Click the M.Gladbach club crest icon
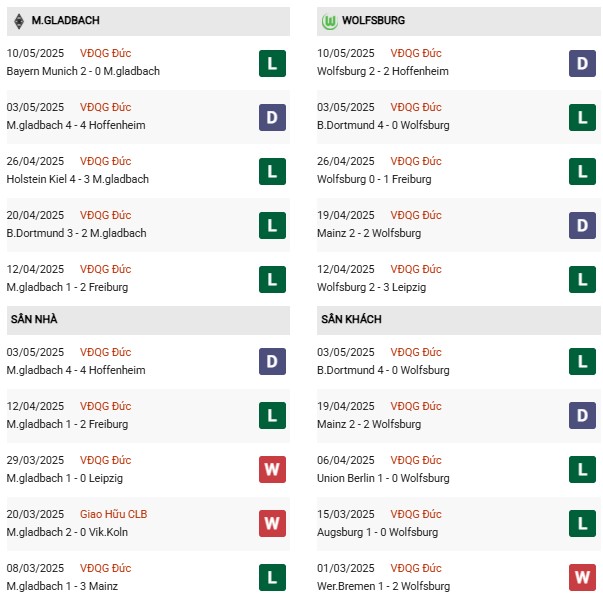 (19, 21)
